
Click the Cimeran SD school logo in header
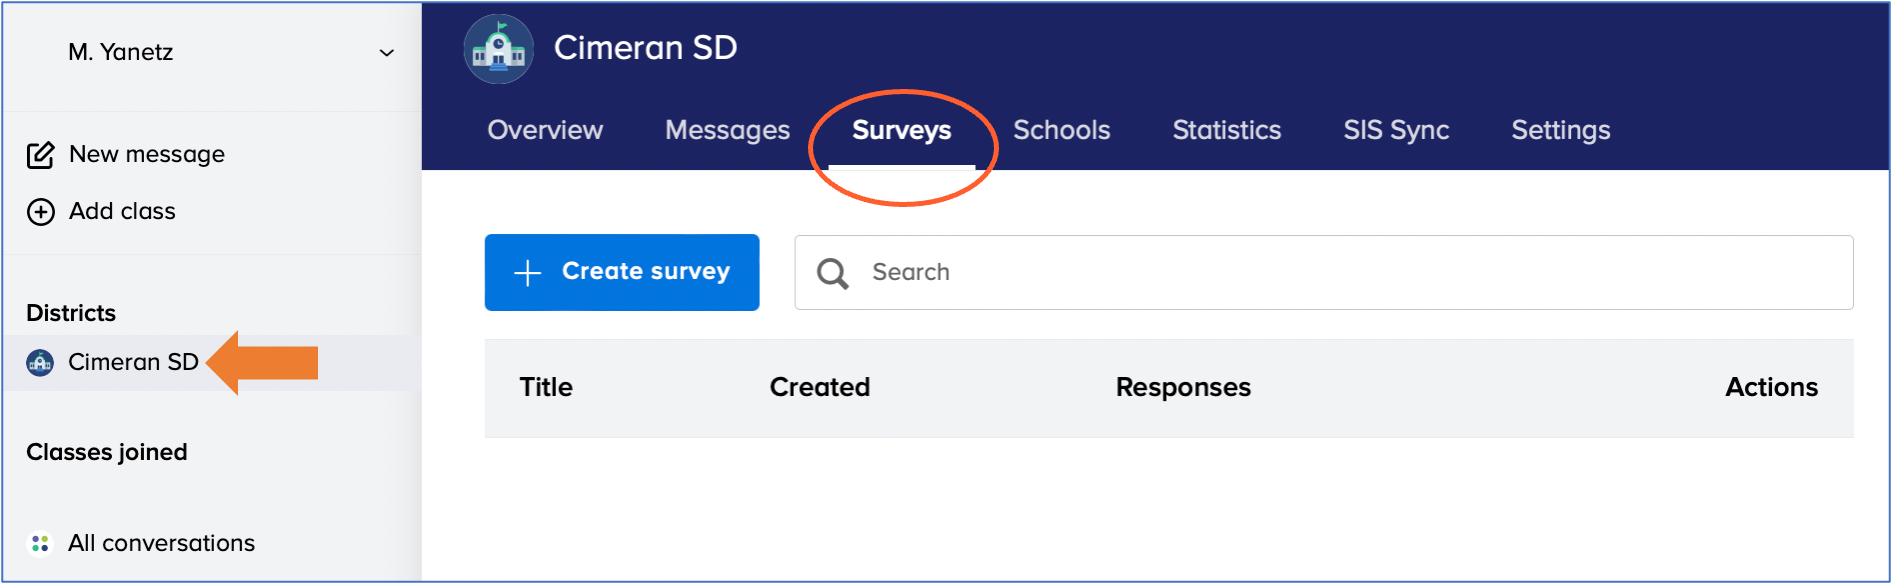(498, 49)
